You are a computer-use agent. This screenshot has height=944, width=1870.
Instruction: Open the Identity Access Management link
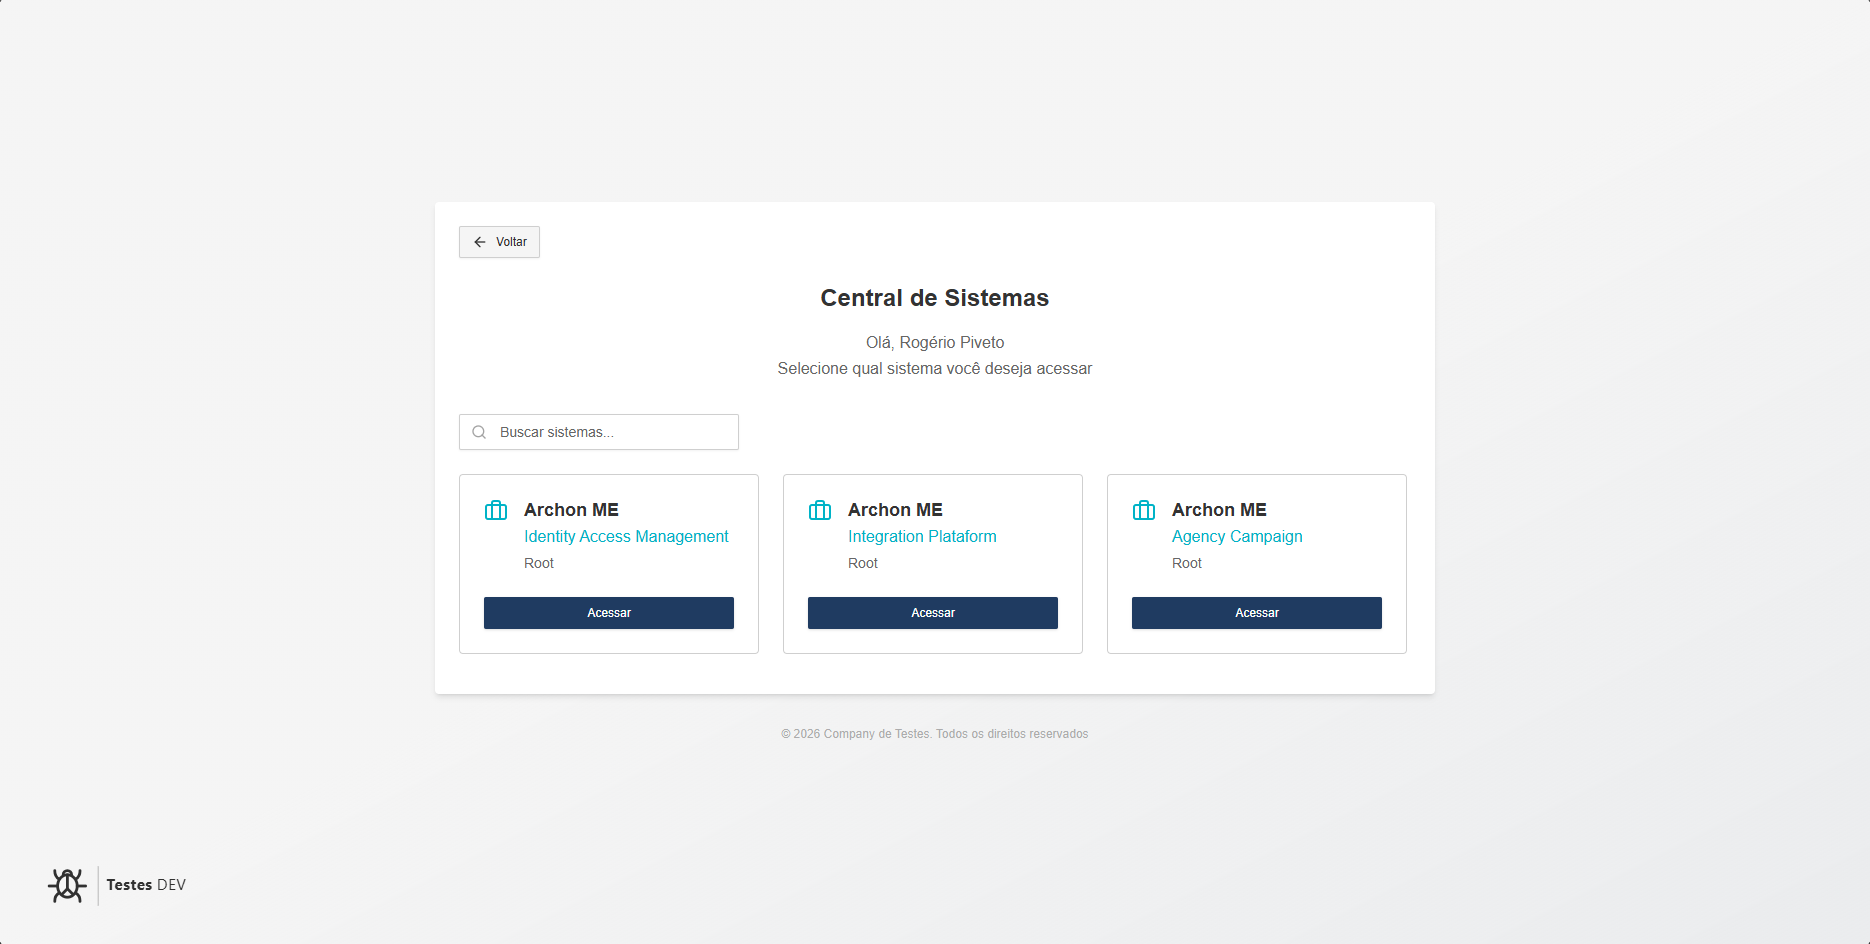coord(626,537)
